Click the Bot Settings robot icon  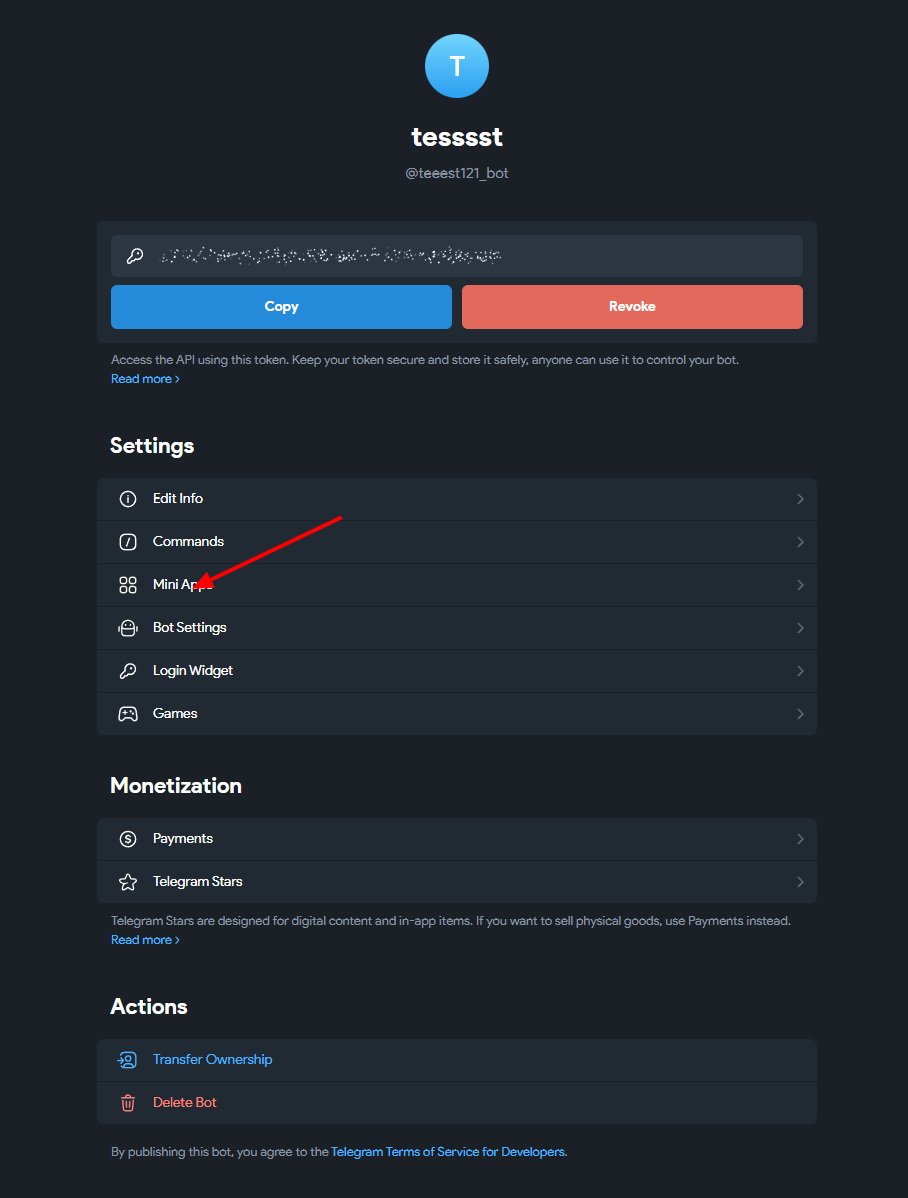point(128,628)
